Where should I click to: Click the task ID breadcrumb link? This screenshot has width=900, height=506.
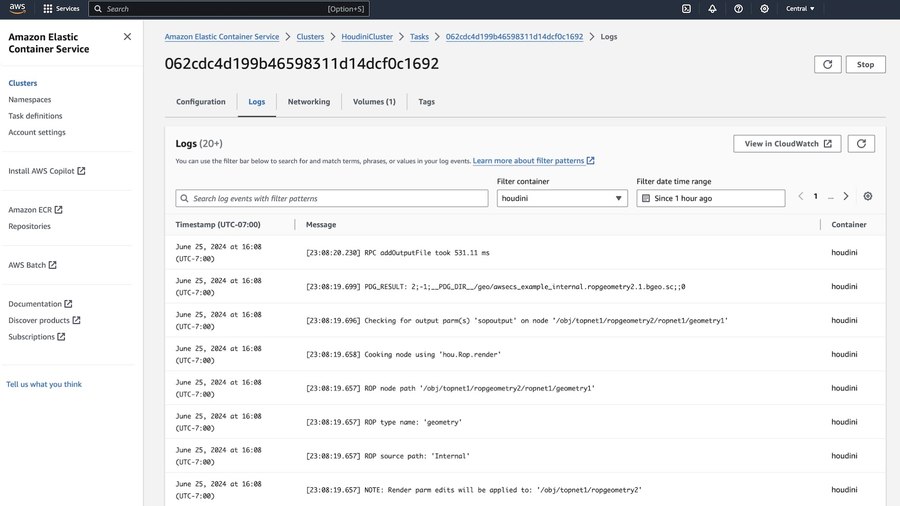pos(514,37)
